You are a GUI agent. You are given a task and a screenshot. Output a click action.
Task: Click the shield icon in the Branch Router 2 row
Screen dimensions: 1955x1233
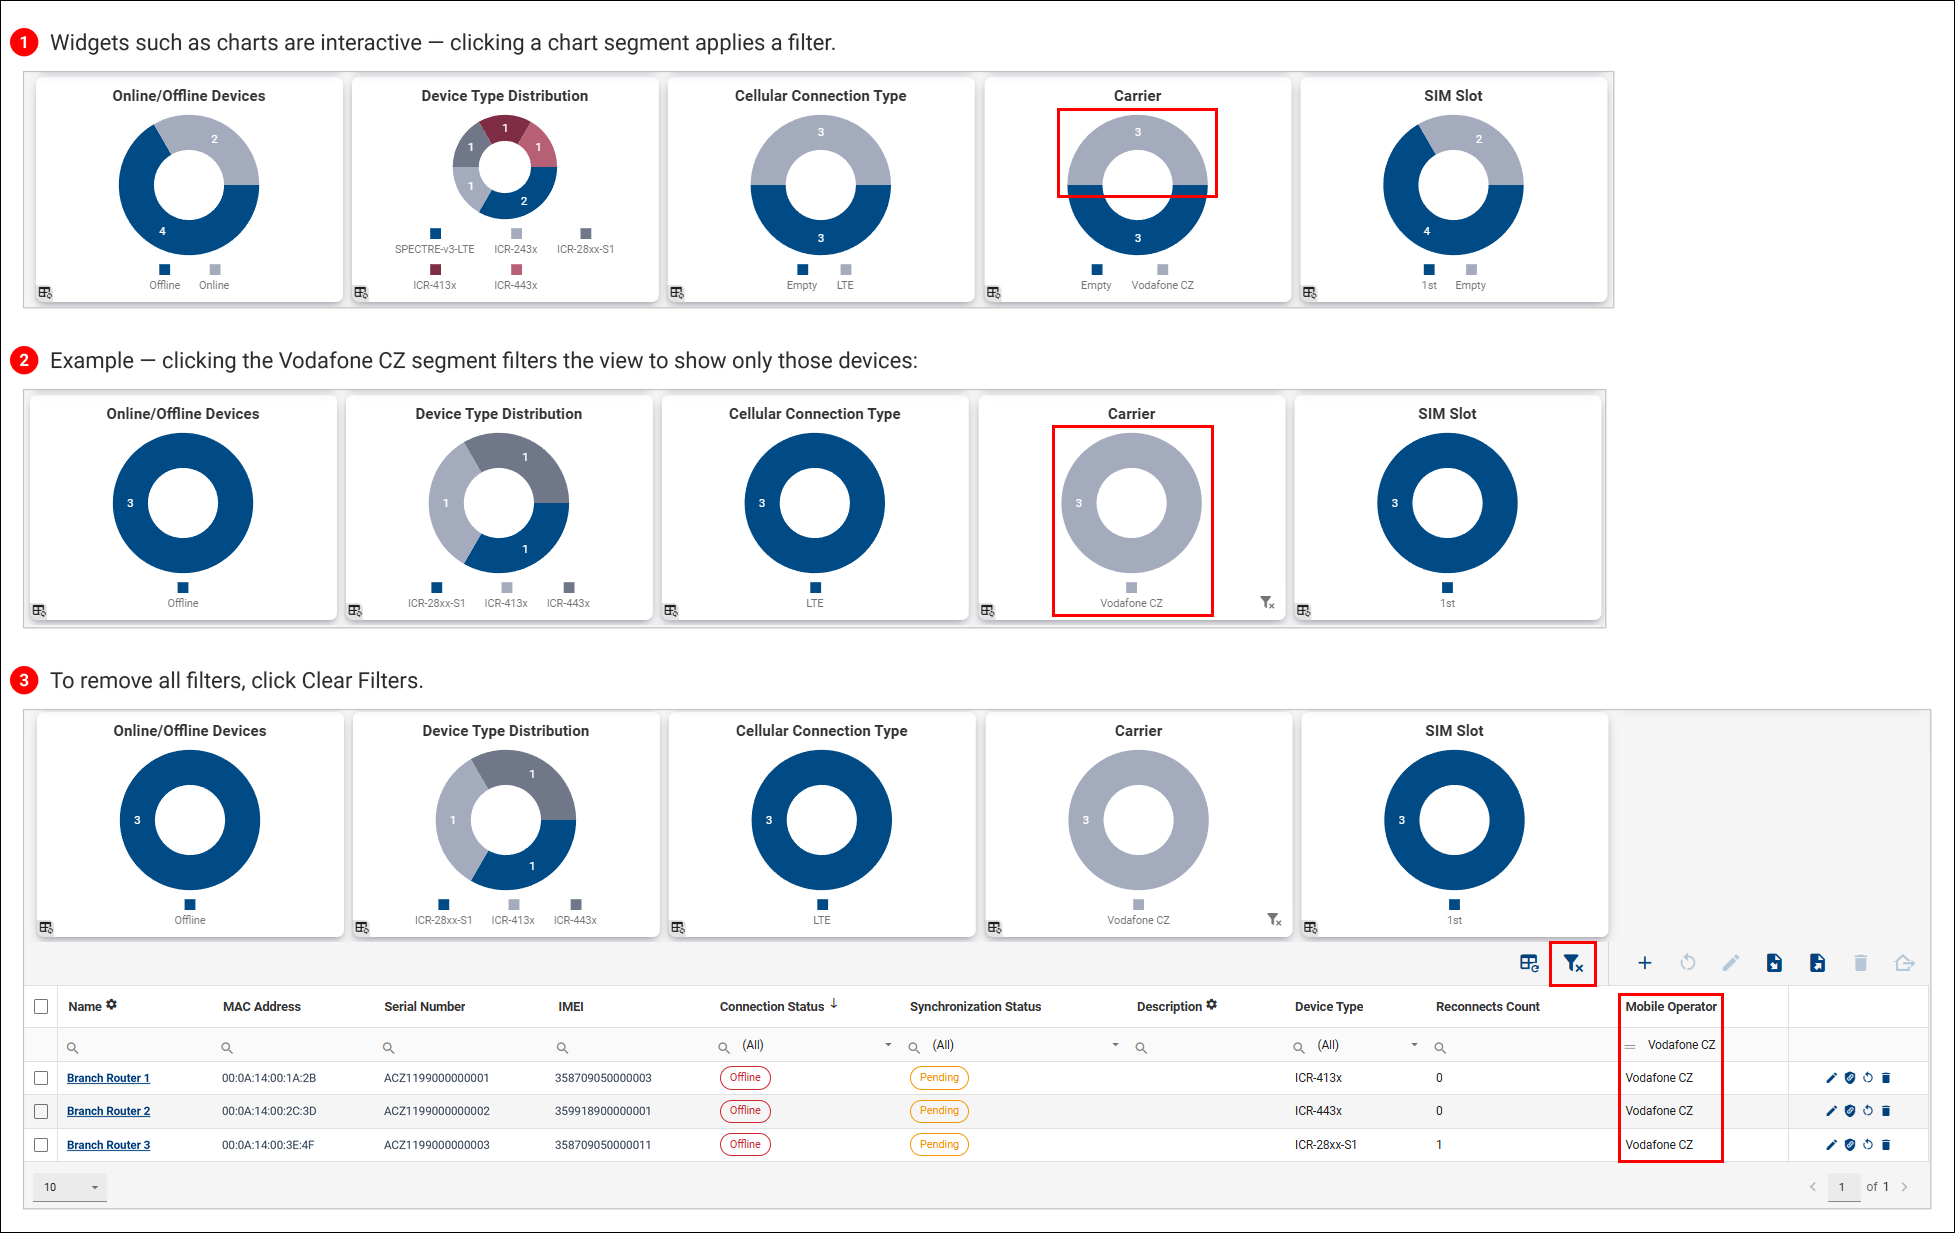(1849, 1111)
